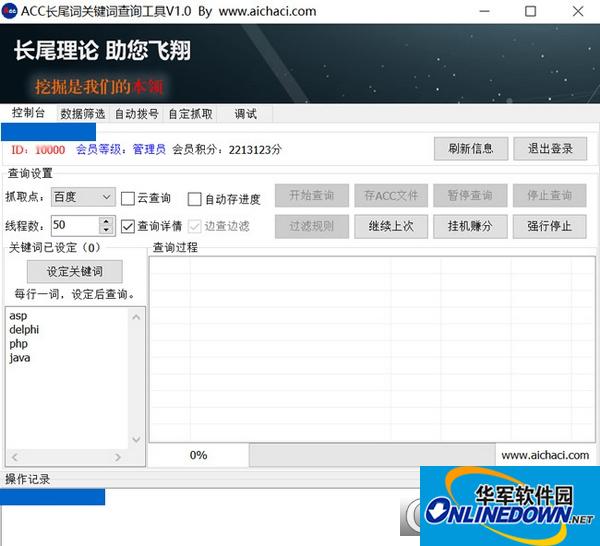Open the 数据筛选 tab

click(x=83, y=114)
